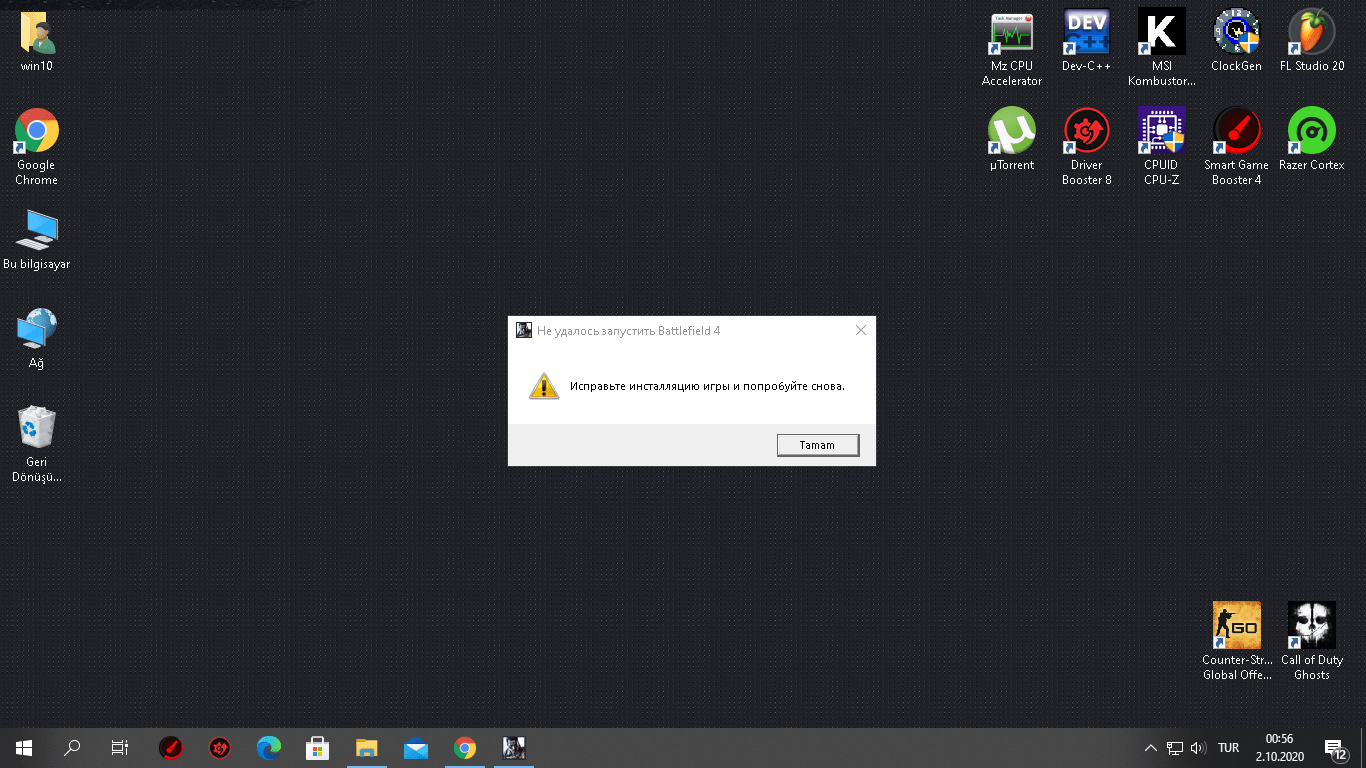
Task: Select the Counter-Strike Global Offensive desktop shortcut
Action: tap(1237, 642)
